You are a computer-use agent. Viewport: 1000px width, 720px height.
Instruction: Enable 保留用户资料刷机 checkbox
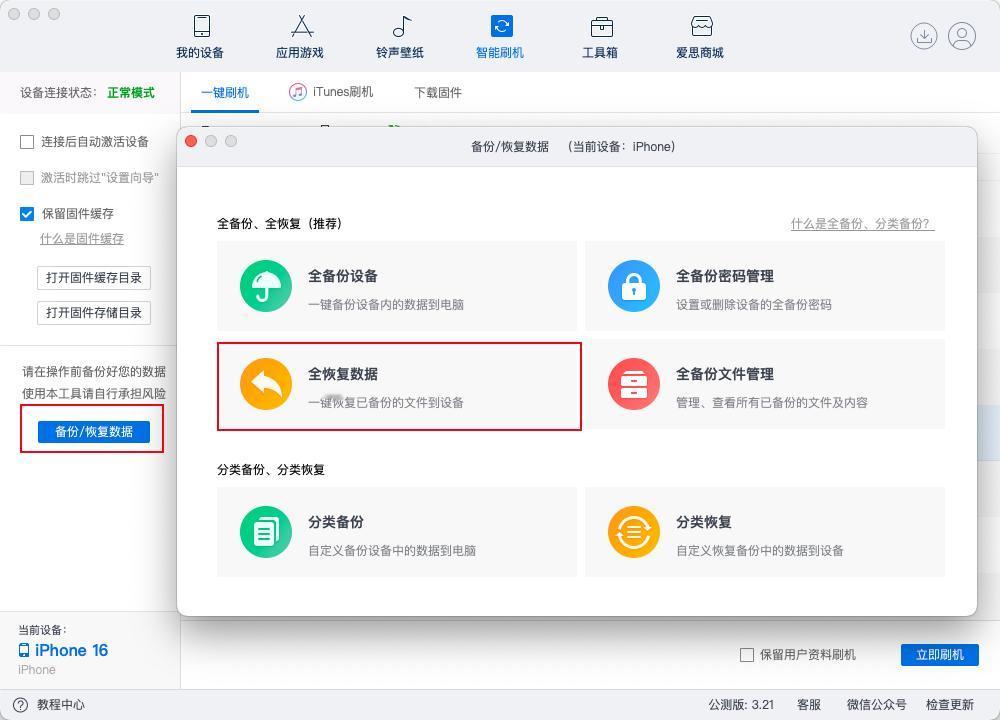click(747, 654)
